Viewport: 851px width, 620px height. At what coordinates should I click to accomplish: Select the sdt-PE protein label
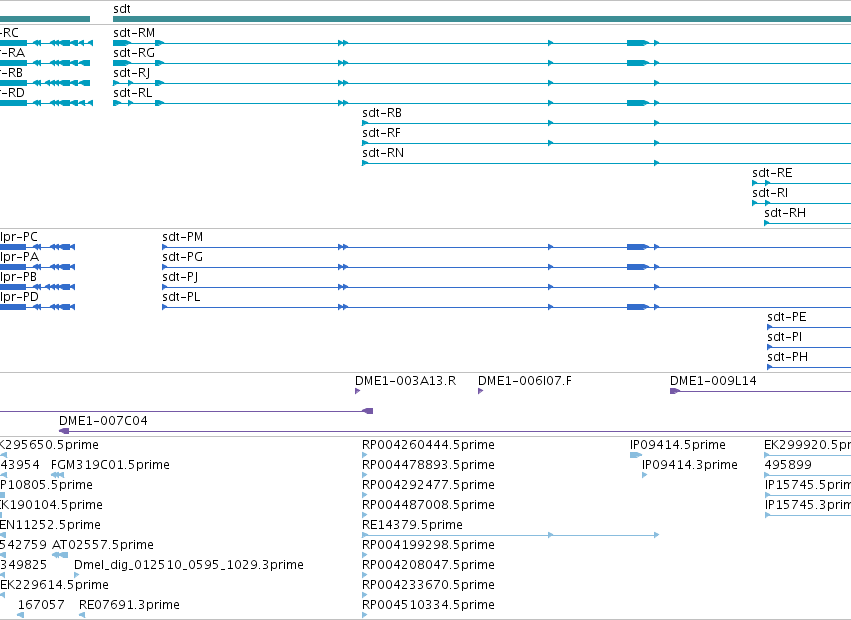(x=787, y=317)
